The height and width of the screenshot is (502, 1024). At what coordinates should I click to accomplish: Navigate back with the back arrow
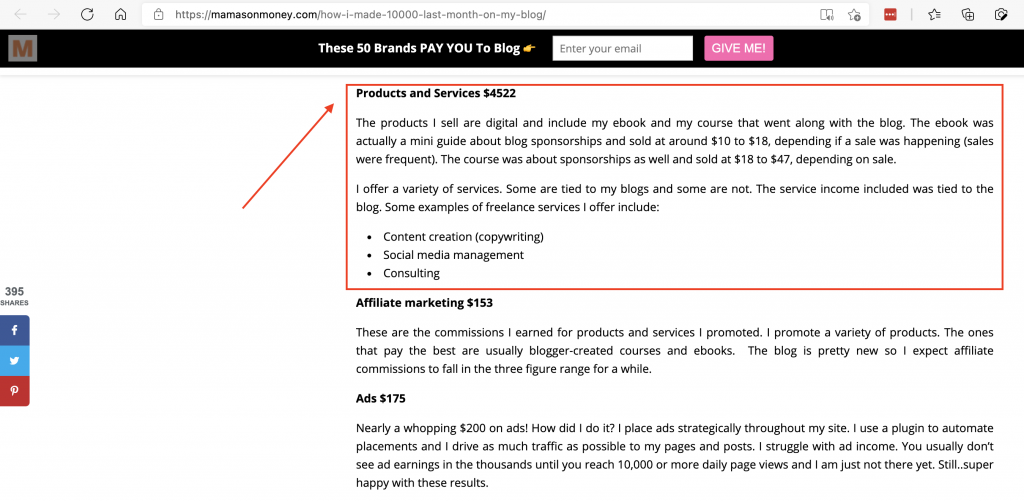click(x=21, y=14)
